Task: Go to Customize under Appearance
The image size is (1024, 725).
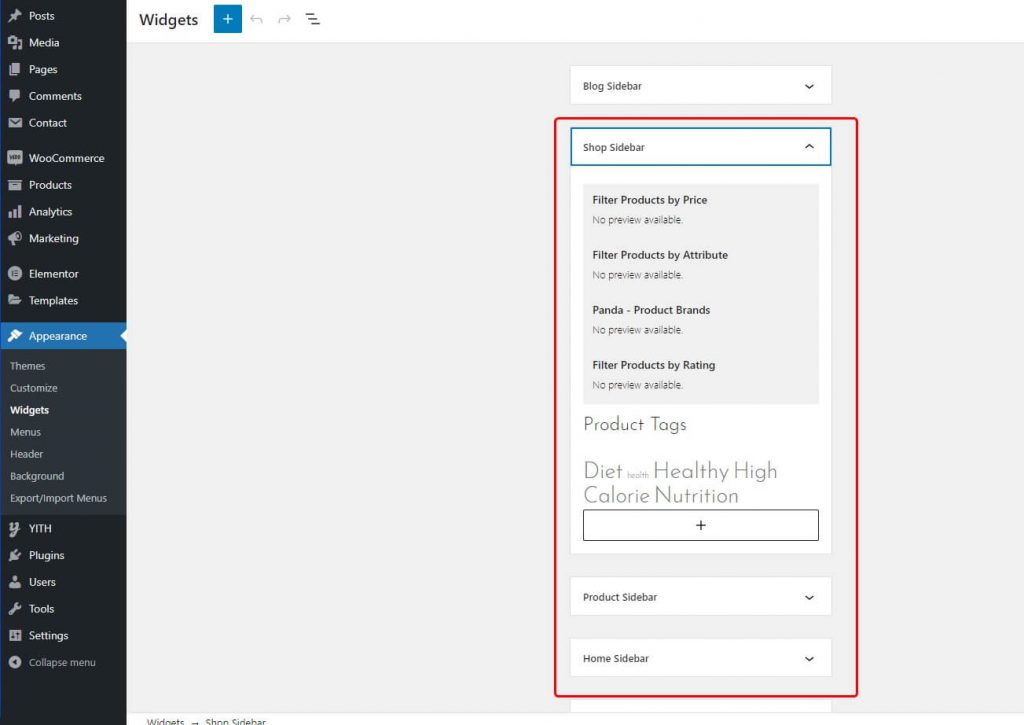Action: coord(34,388)
